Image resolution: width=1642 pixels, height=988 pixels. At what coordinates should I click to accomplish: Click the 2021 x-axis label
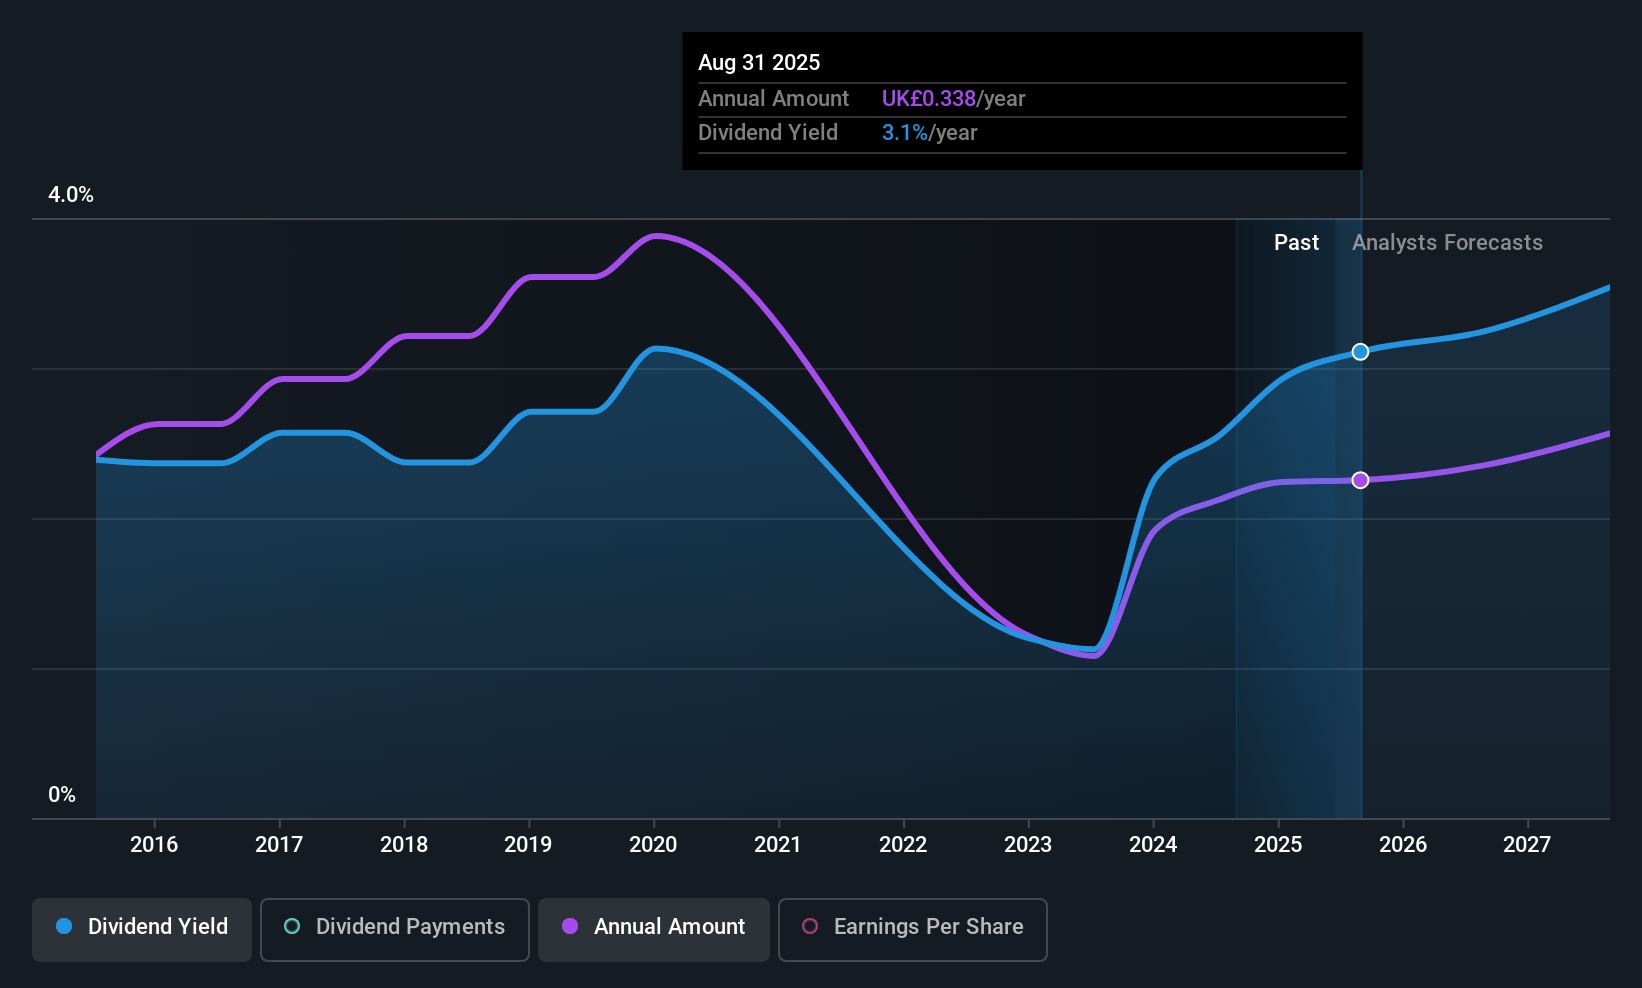coord(778,845)
